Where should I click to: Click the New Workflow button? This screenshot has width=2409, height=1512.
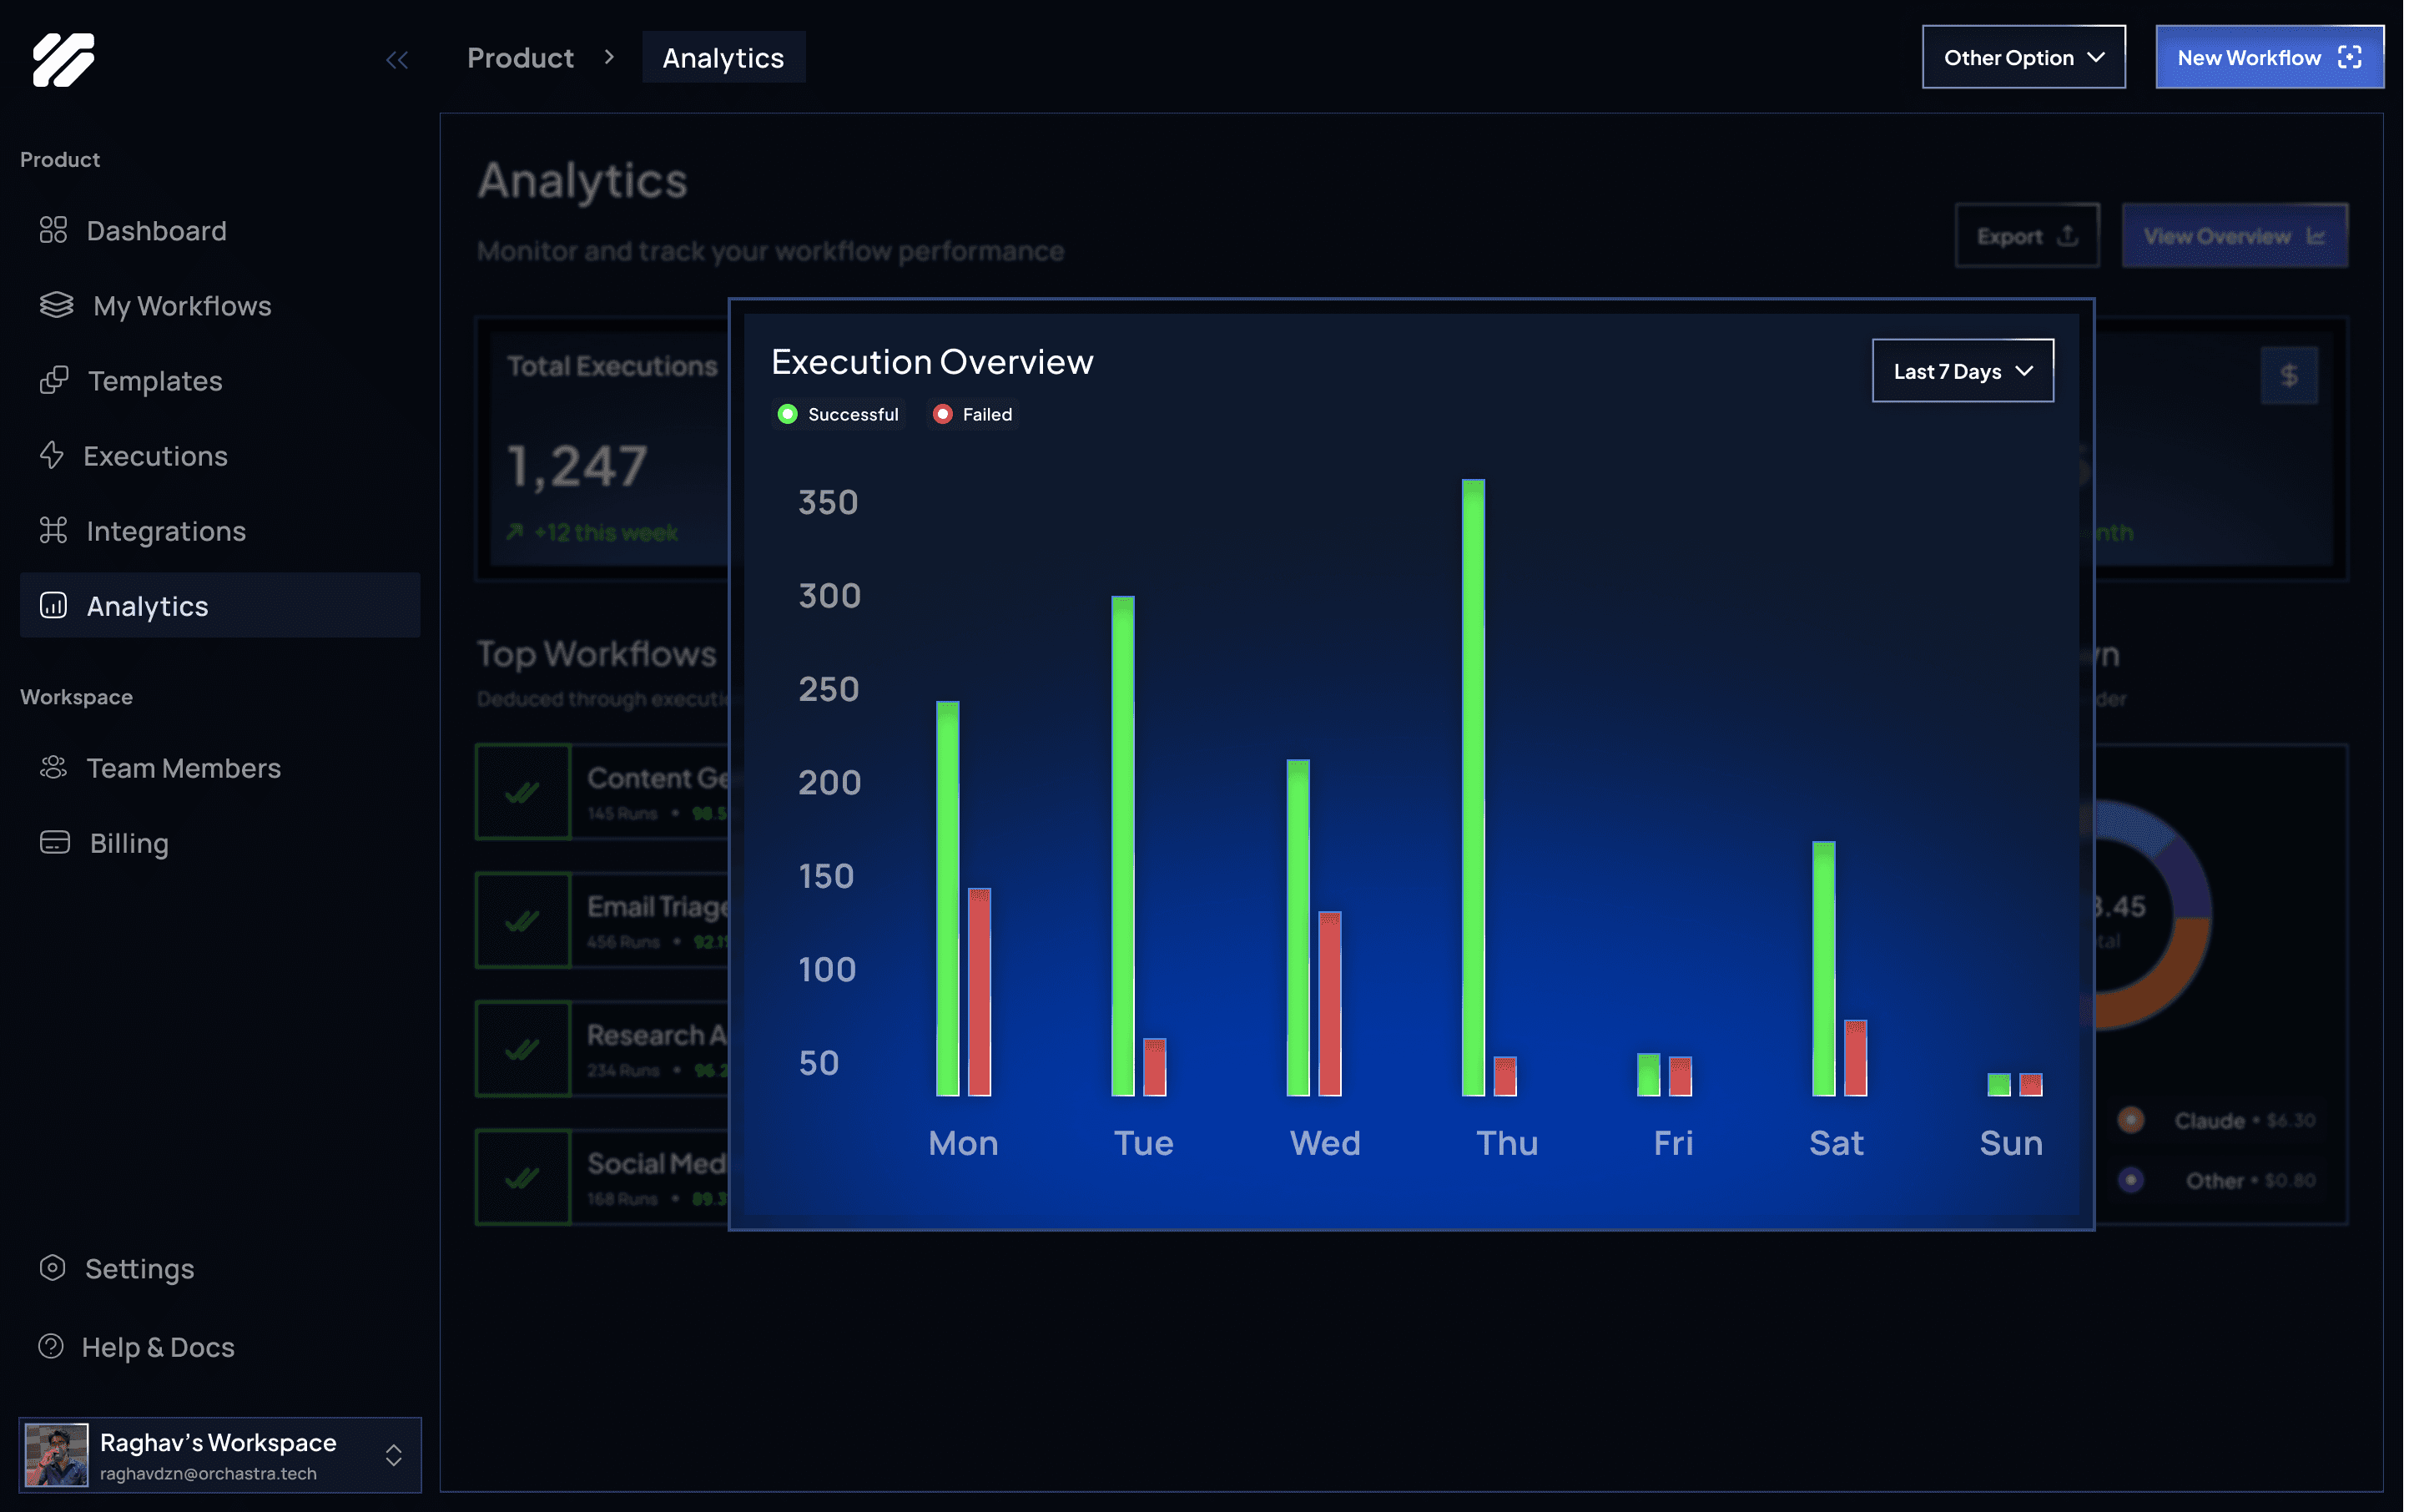[2268, 57]
